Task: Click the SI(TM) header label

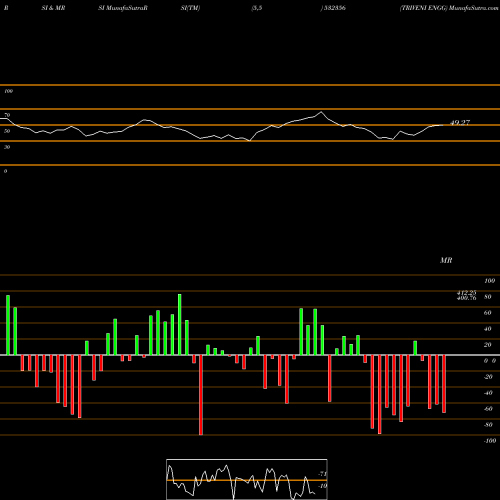Action: coord(190,8)
